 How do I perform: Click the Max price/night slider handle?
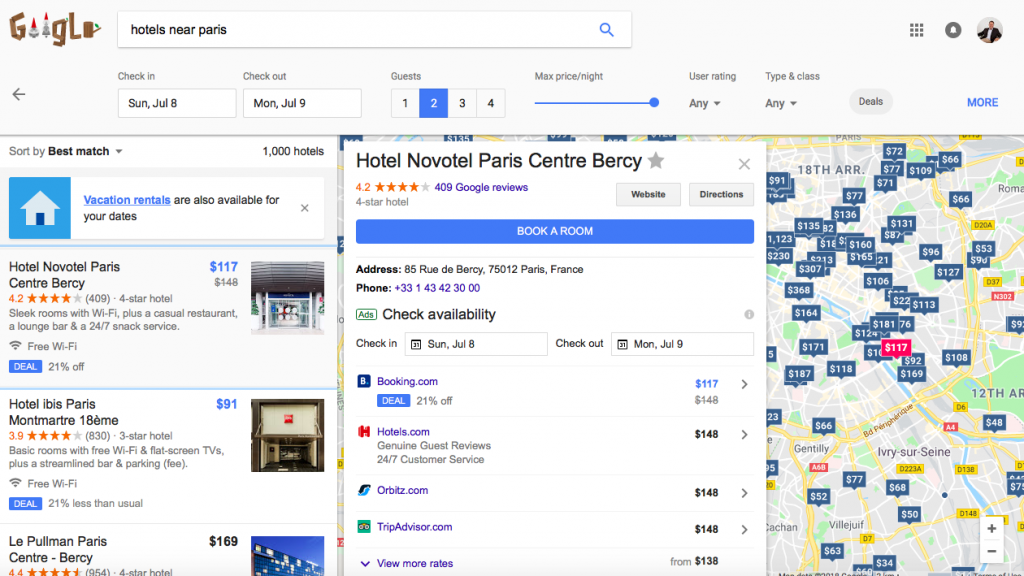(654, 103)
